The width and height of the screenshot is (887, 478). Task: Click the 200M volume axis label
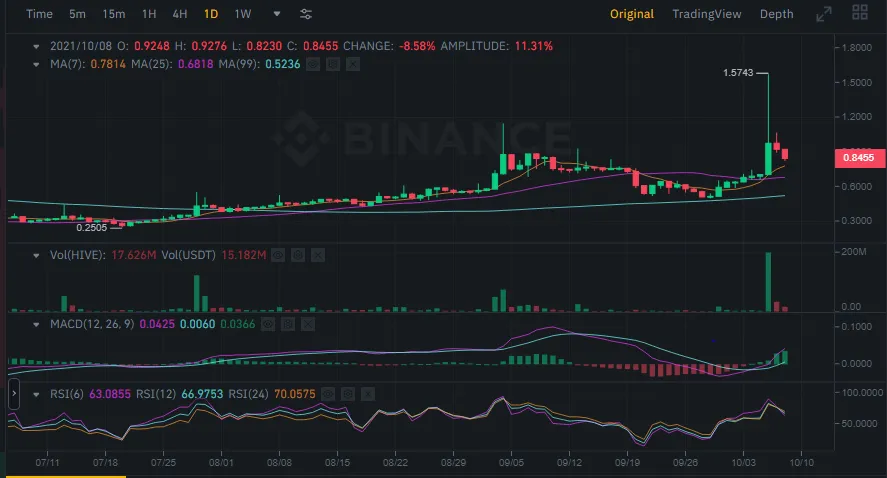click(853, 252)
